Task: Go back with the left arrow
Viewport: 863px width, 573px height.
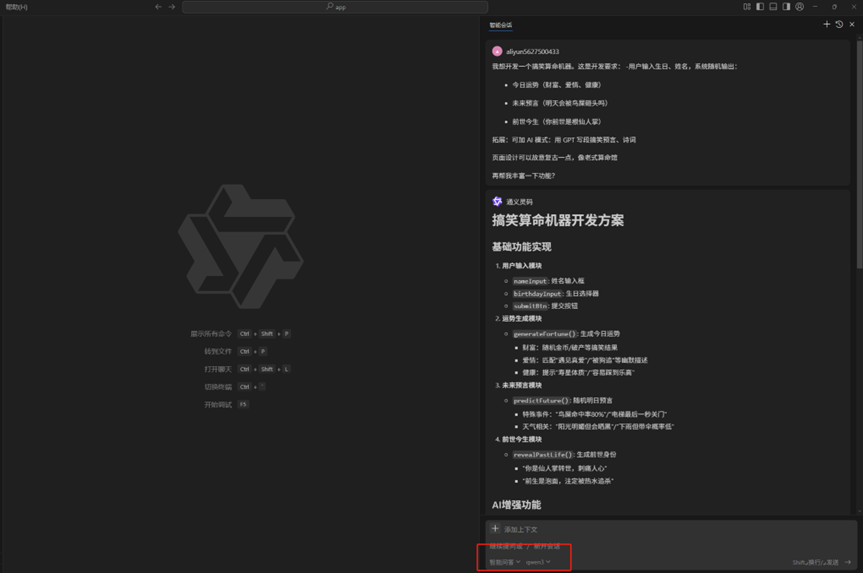Action: 159,7
